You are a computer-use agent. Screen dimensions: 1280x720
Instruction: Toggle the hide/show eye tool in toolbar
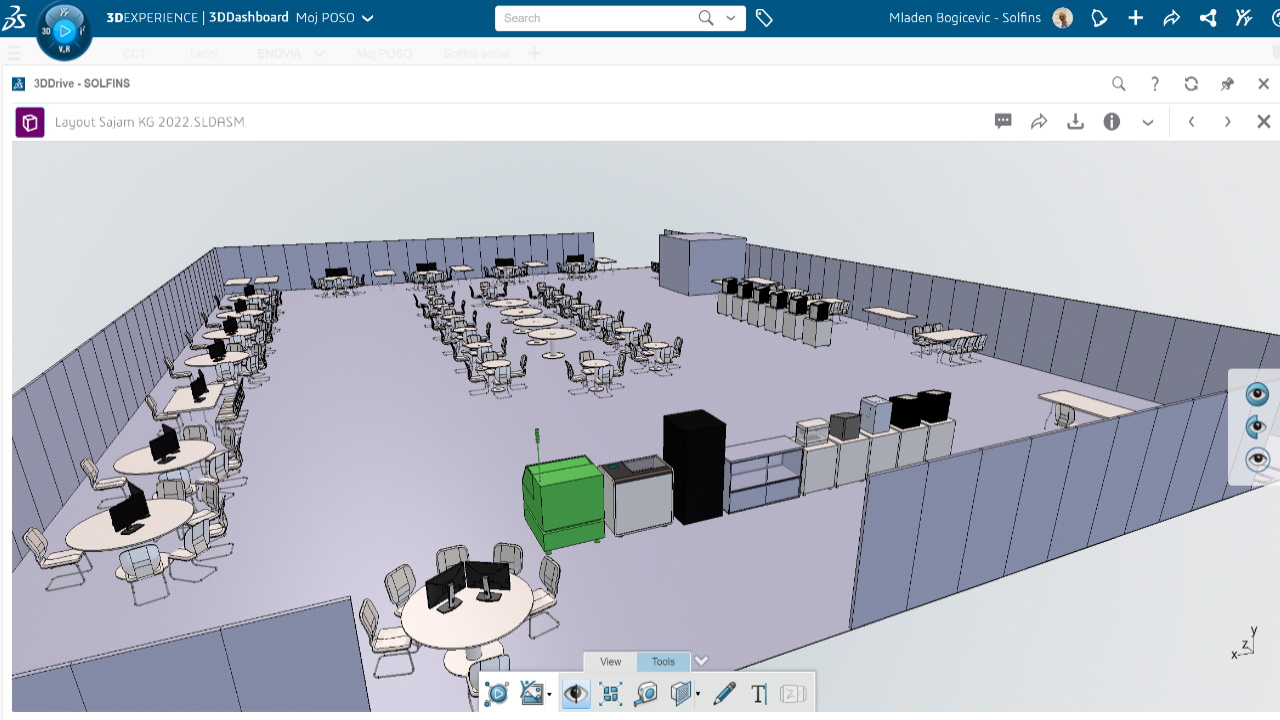[575, 693]
